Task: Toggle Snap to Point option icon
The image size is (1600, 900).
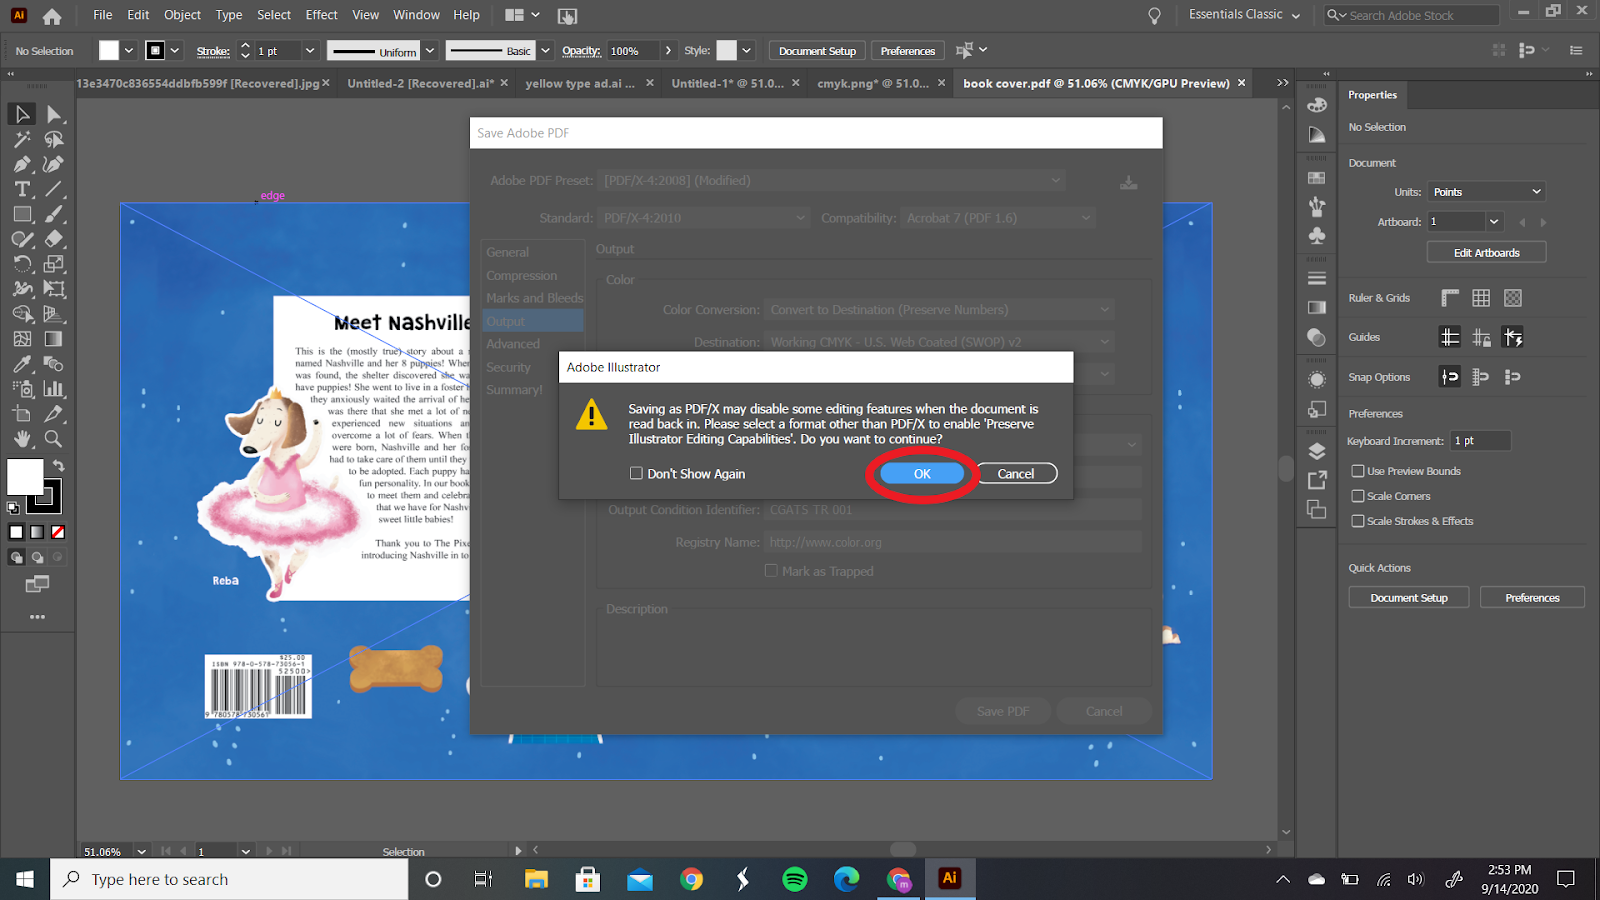Action: pyautogui.click(x=1450, y=377)
